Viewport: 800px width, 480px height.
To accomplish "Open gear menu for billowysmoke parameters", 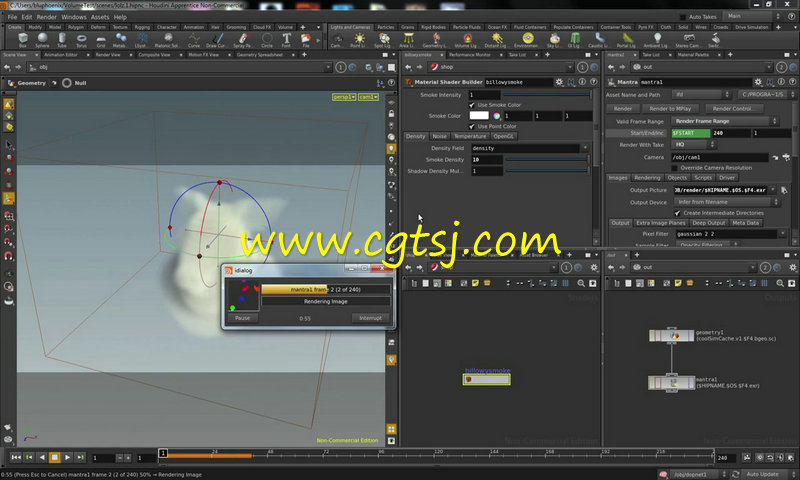I will coord(560,82).
